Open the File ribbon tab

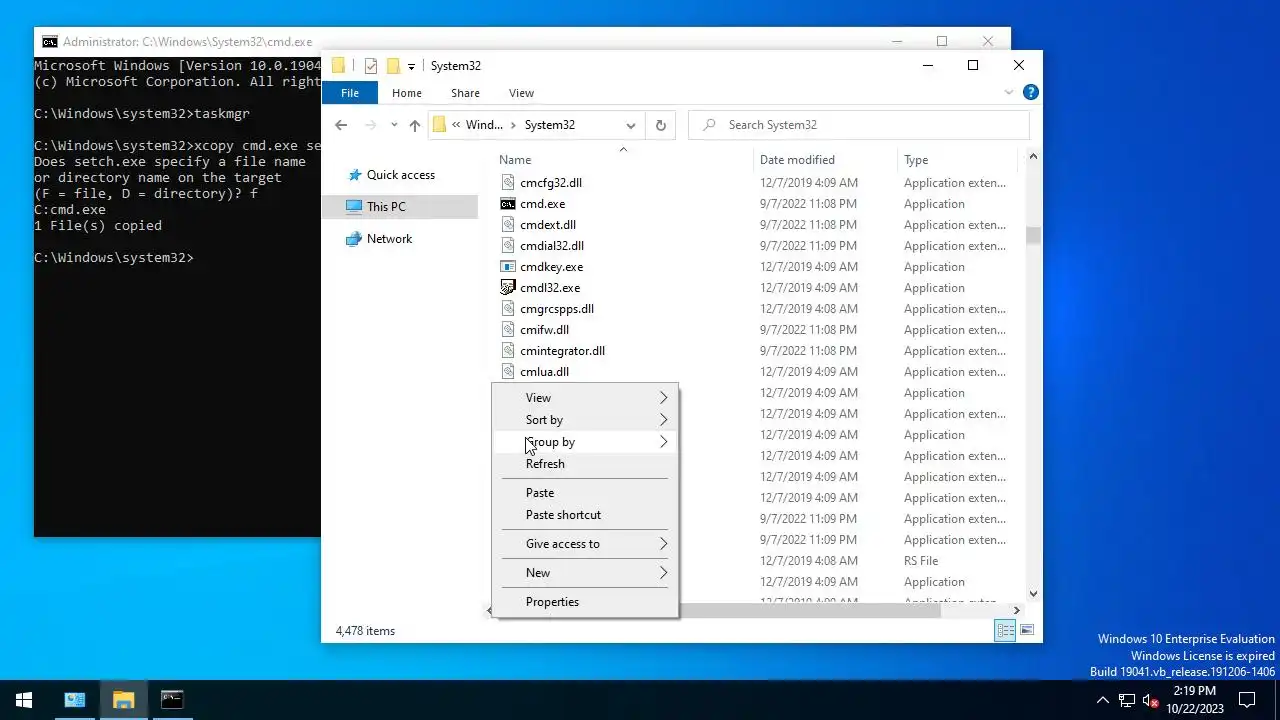[x=349, y=93]
